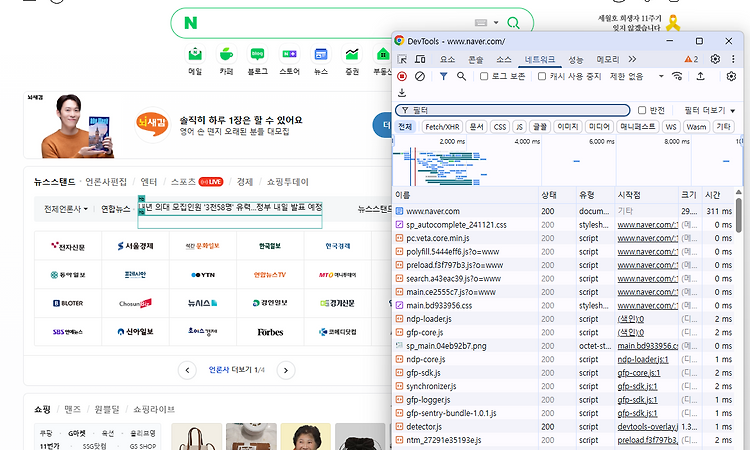
Task: Open Naver Mail shortcut icon
Action: pyautogui.click(x=195, y=55)
